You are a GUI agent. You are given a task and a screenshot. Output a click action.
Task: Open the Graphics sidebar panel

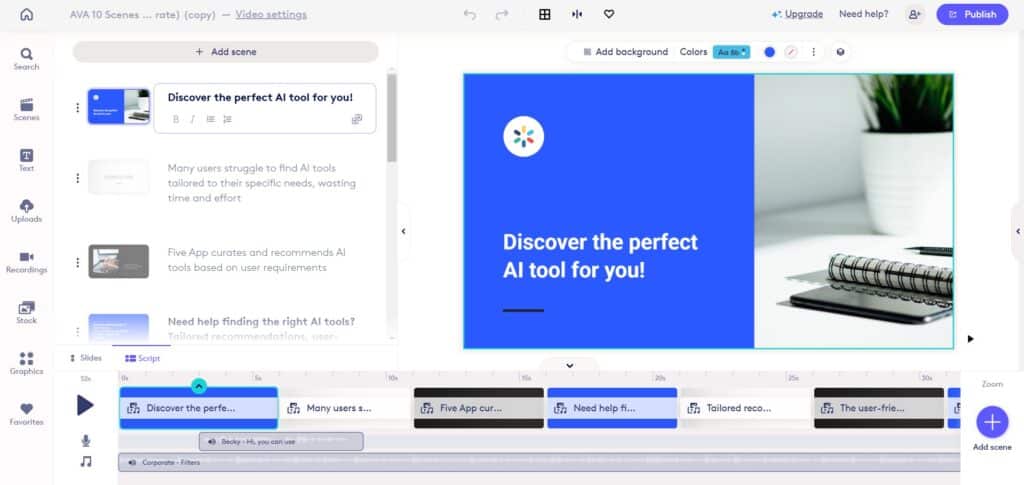pos(26,364)
